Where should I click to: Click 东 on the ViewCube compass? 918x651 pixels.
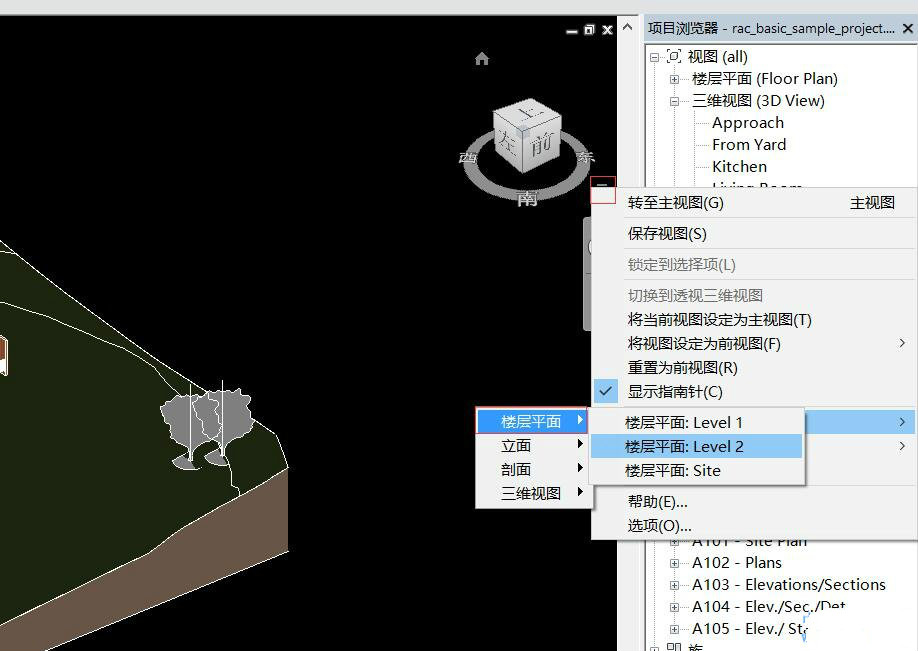(585, 156)
